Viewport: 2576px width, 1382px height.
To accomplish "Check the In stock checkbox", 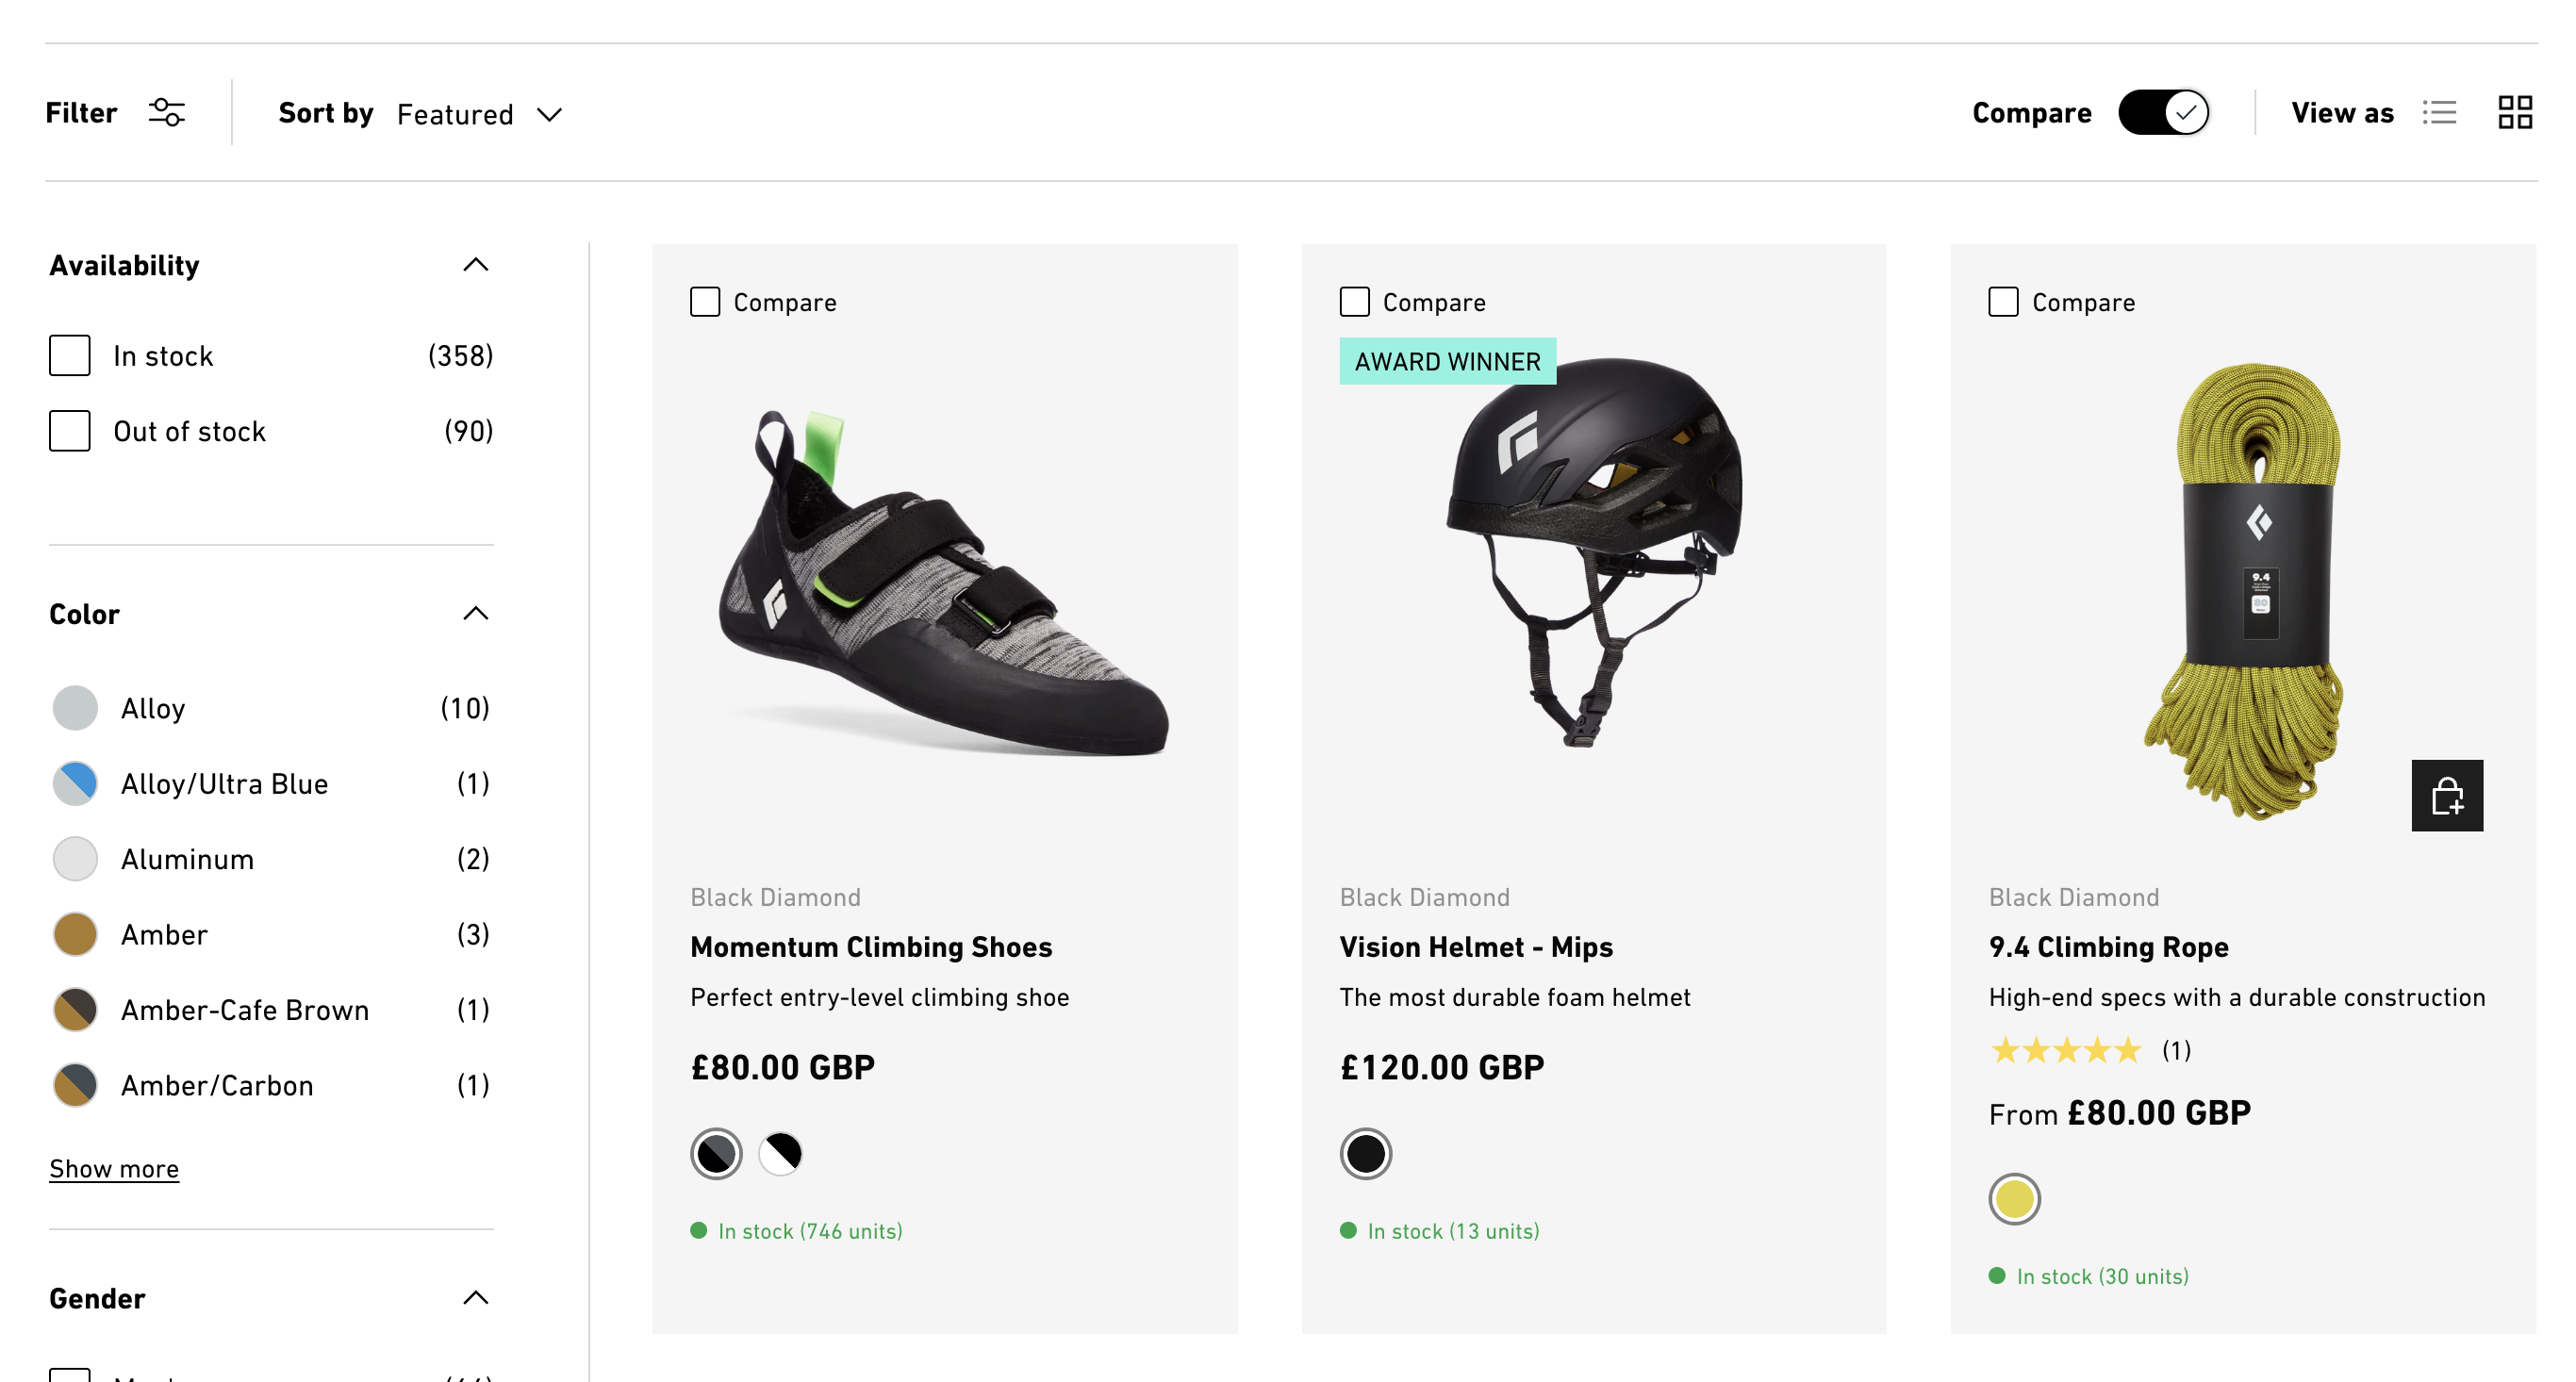I will click(x=70, y=356).
